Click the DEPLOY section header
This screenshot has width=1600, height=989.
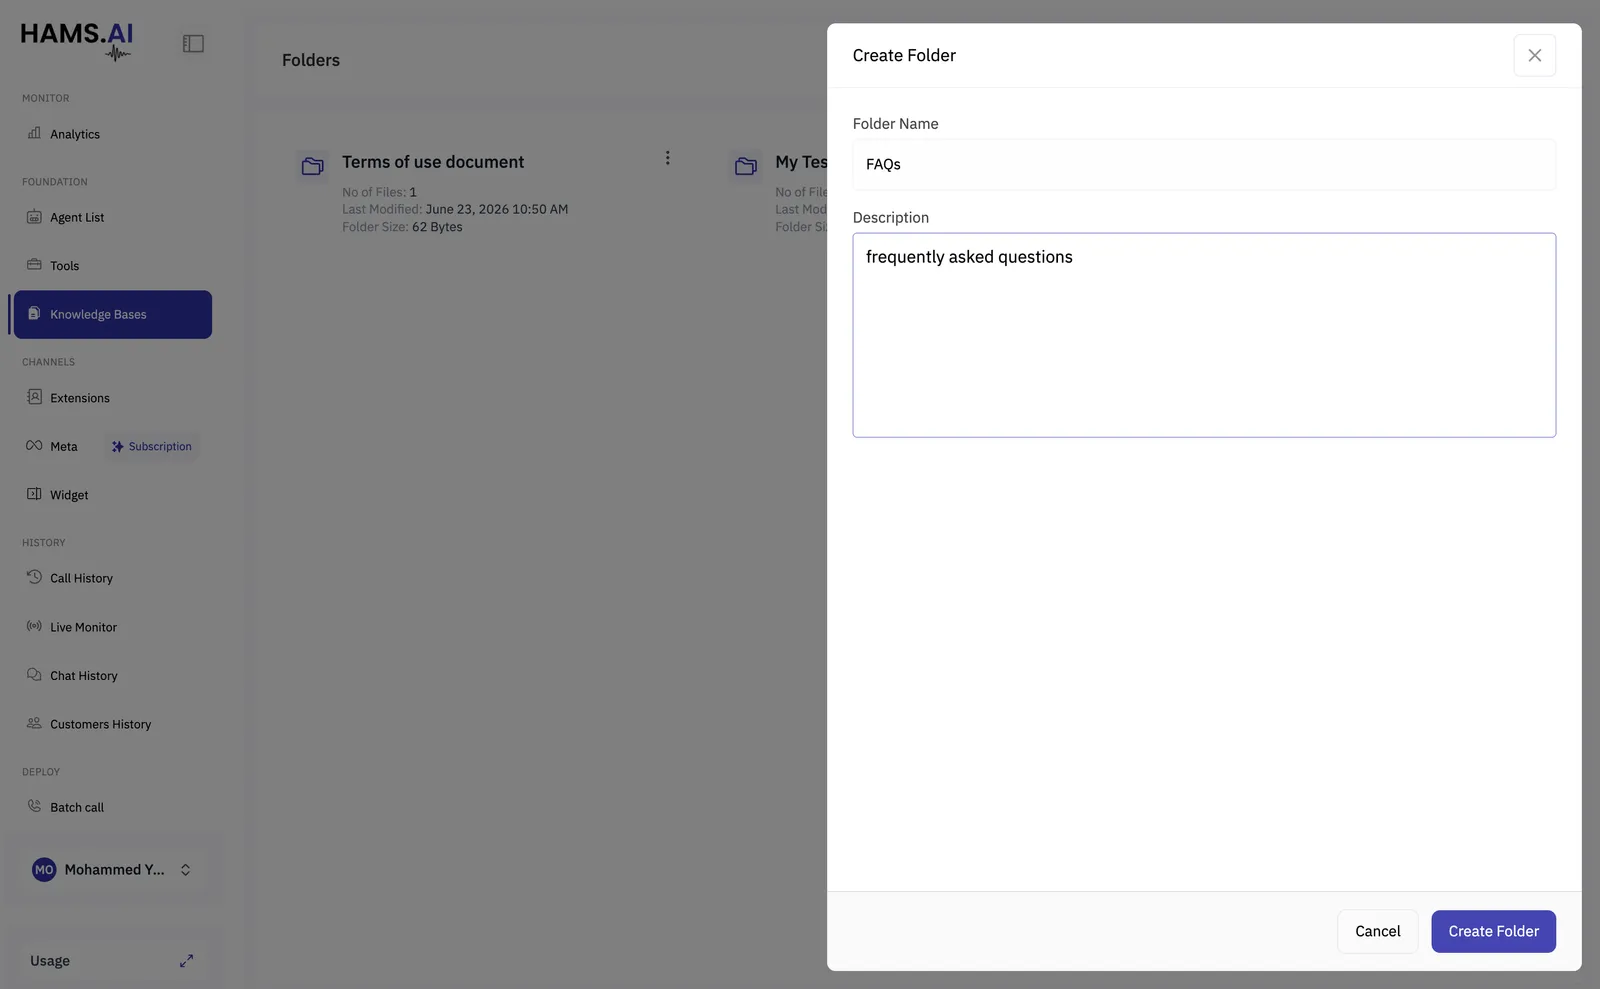(41, 772)
